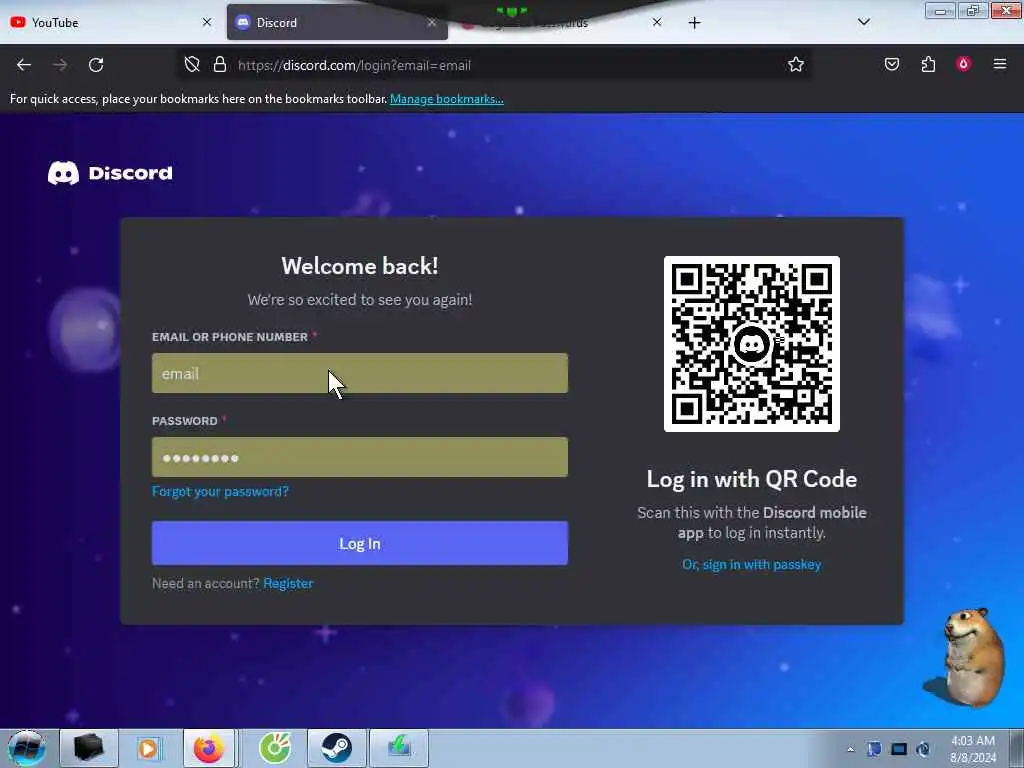Choose Or, sign in with passkey

click(752, 564)
